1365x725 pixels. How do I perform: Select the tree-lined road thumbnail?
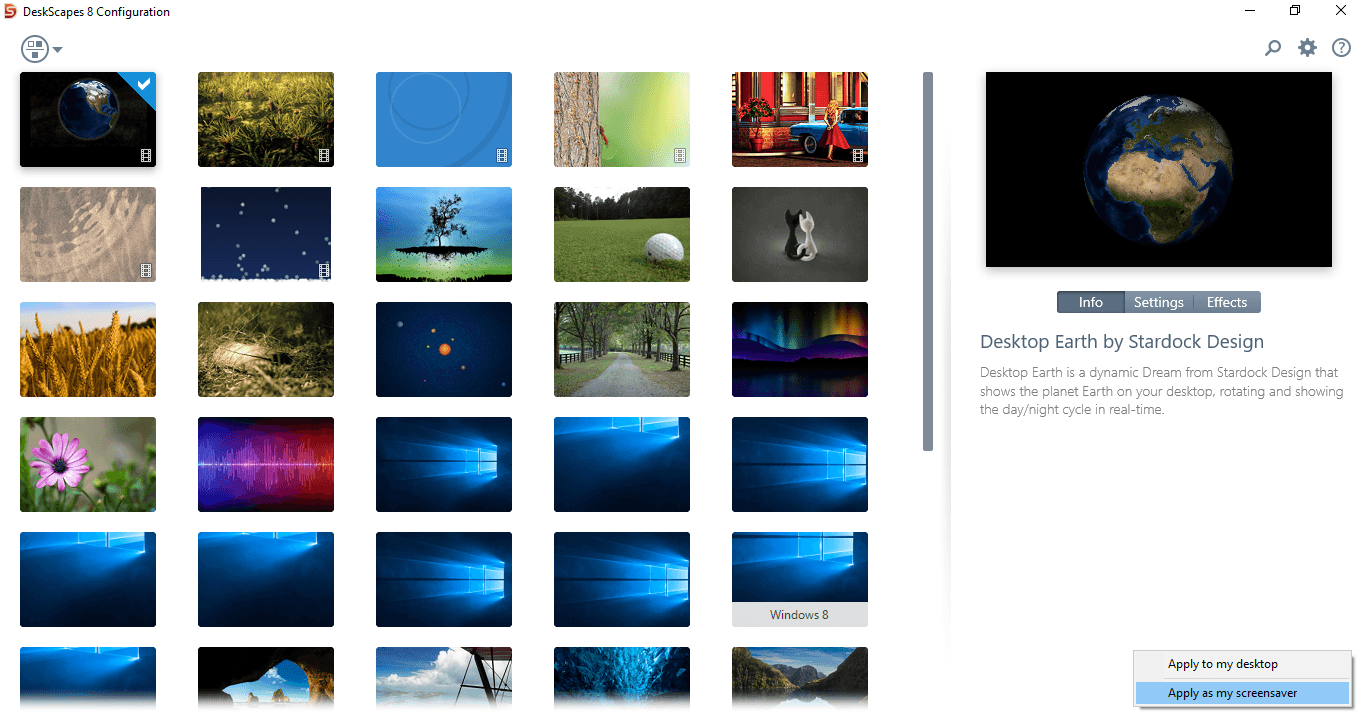(x=622, y=349)
